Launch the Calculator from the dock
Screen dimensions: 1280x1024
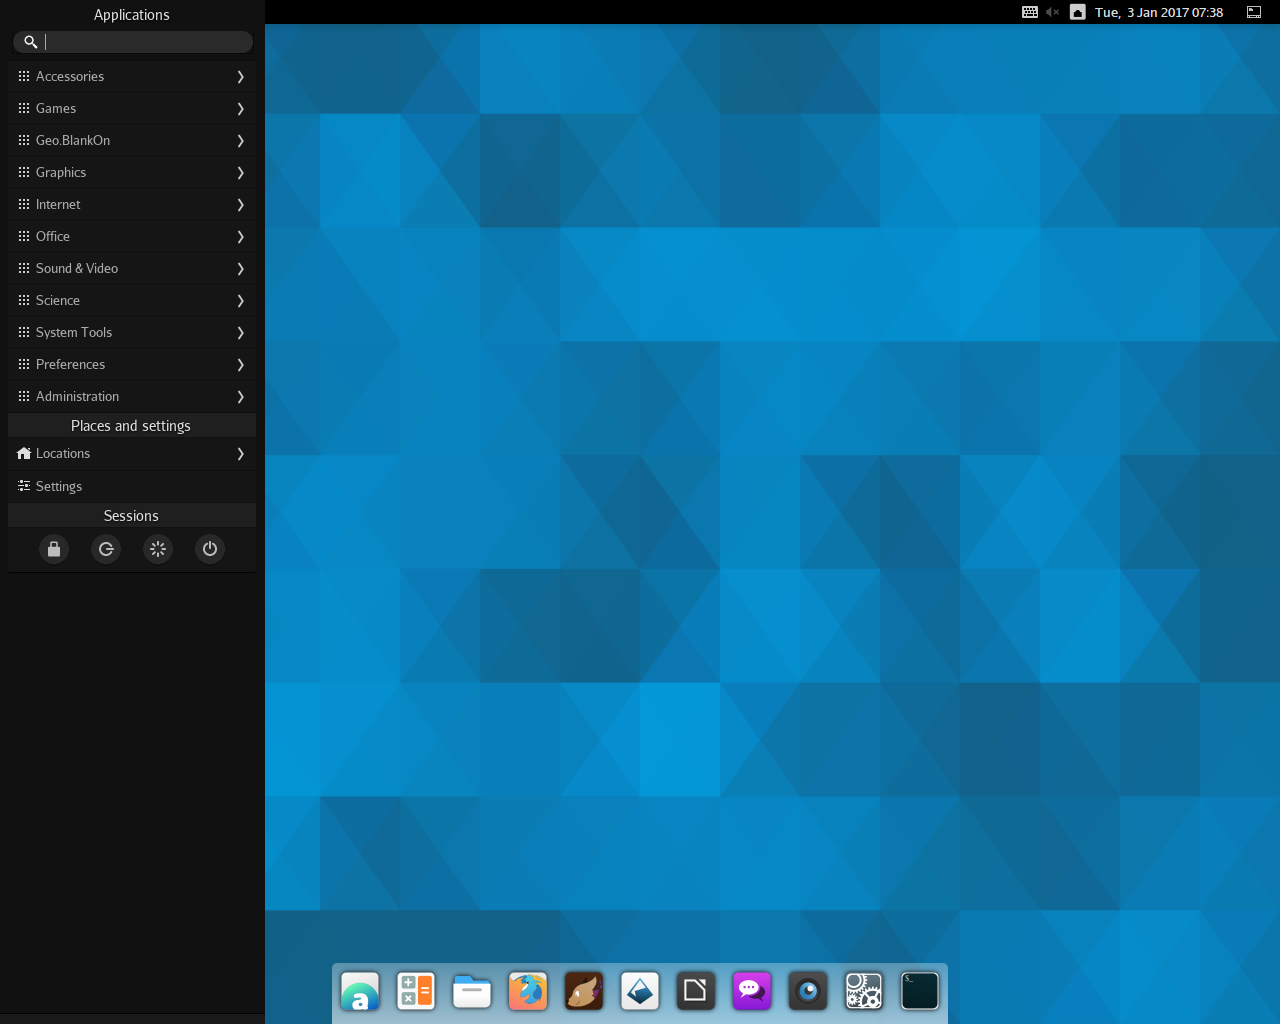pos(415,991)
